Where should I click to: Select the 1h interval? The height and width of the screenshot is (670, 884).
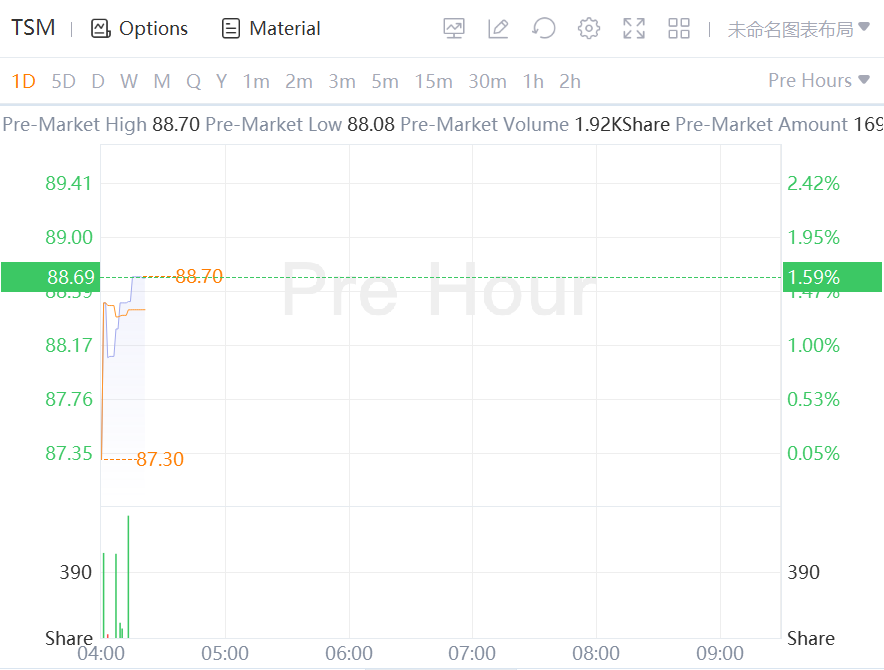[533, 82]
